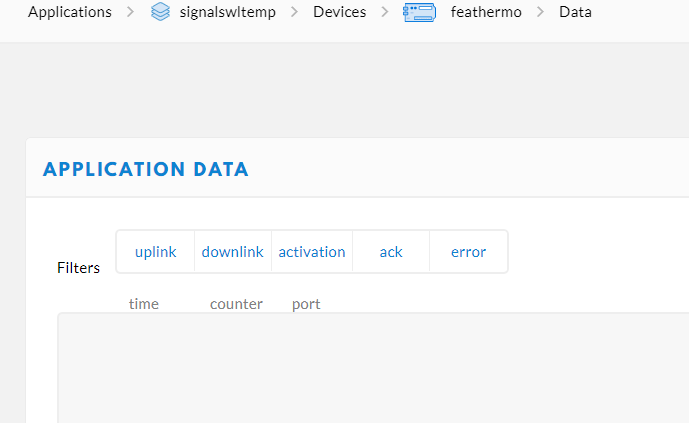689x423 pixels.
Task: Click the feathermo device board icon
Action: (419, 13)
